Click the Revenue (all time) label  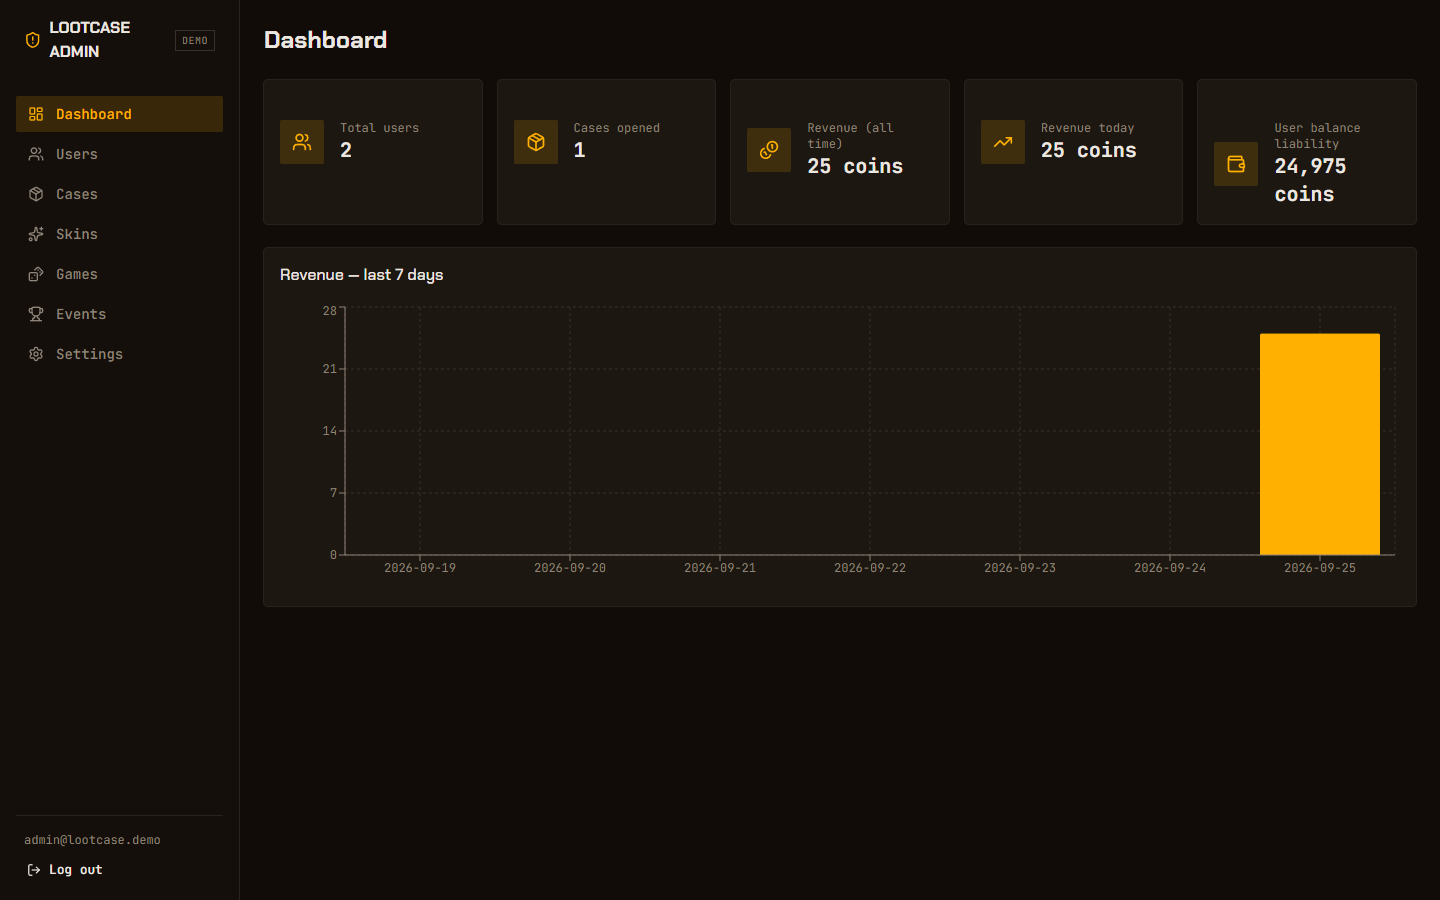850,136
